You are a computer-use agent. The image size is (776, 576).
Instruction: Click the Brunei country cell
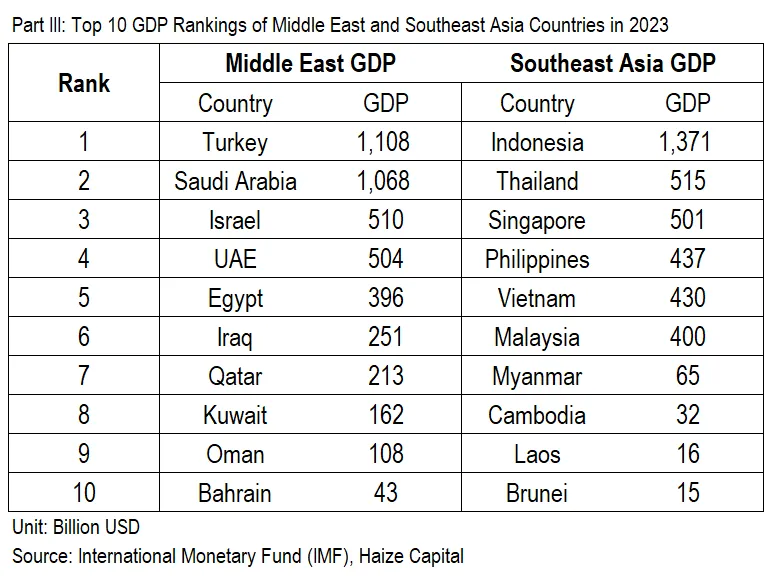537,493
